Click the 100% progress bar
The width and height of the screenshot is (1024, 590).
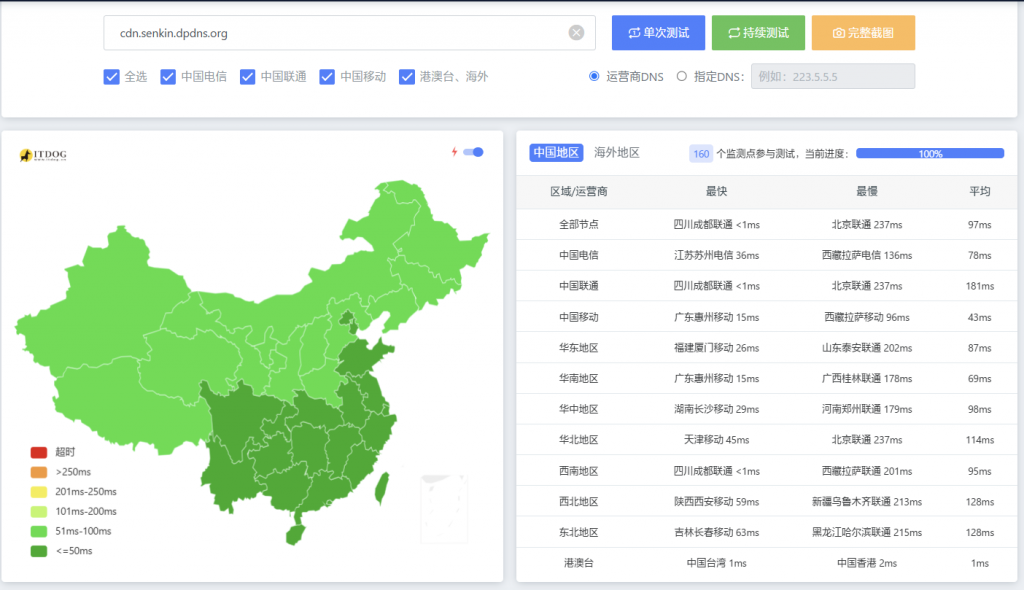[930, 154]
